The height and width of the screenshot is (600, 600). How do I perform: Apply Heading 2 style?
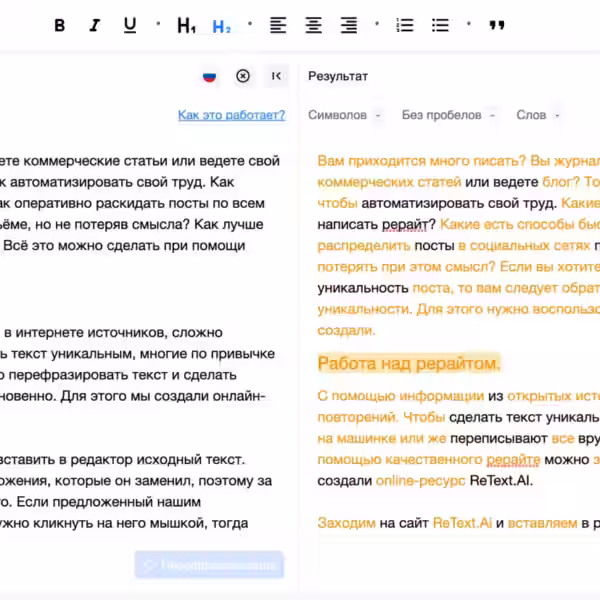(x=221, y=26)
